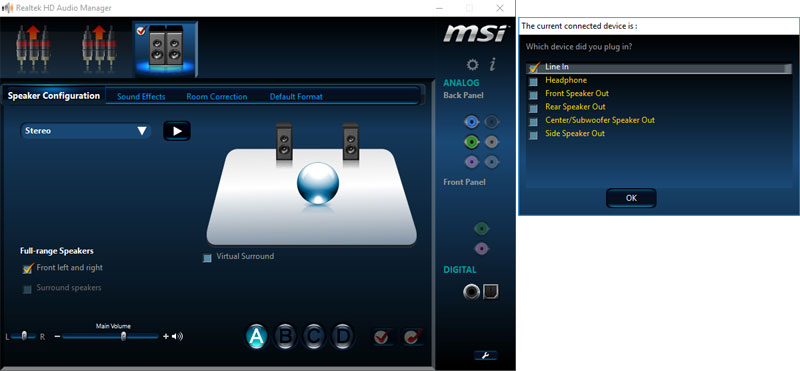This screenshot has height=371, width=800.
Task: Click the blue listener sphere in diagram
Action: click(318, 183)
